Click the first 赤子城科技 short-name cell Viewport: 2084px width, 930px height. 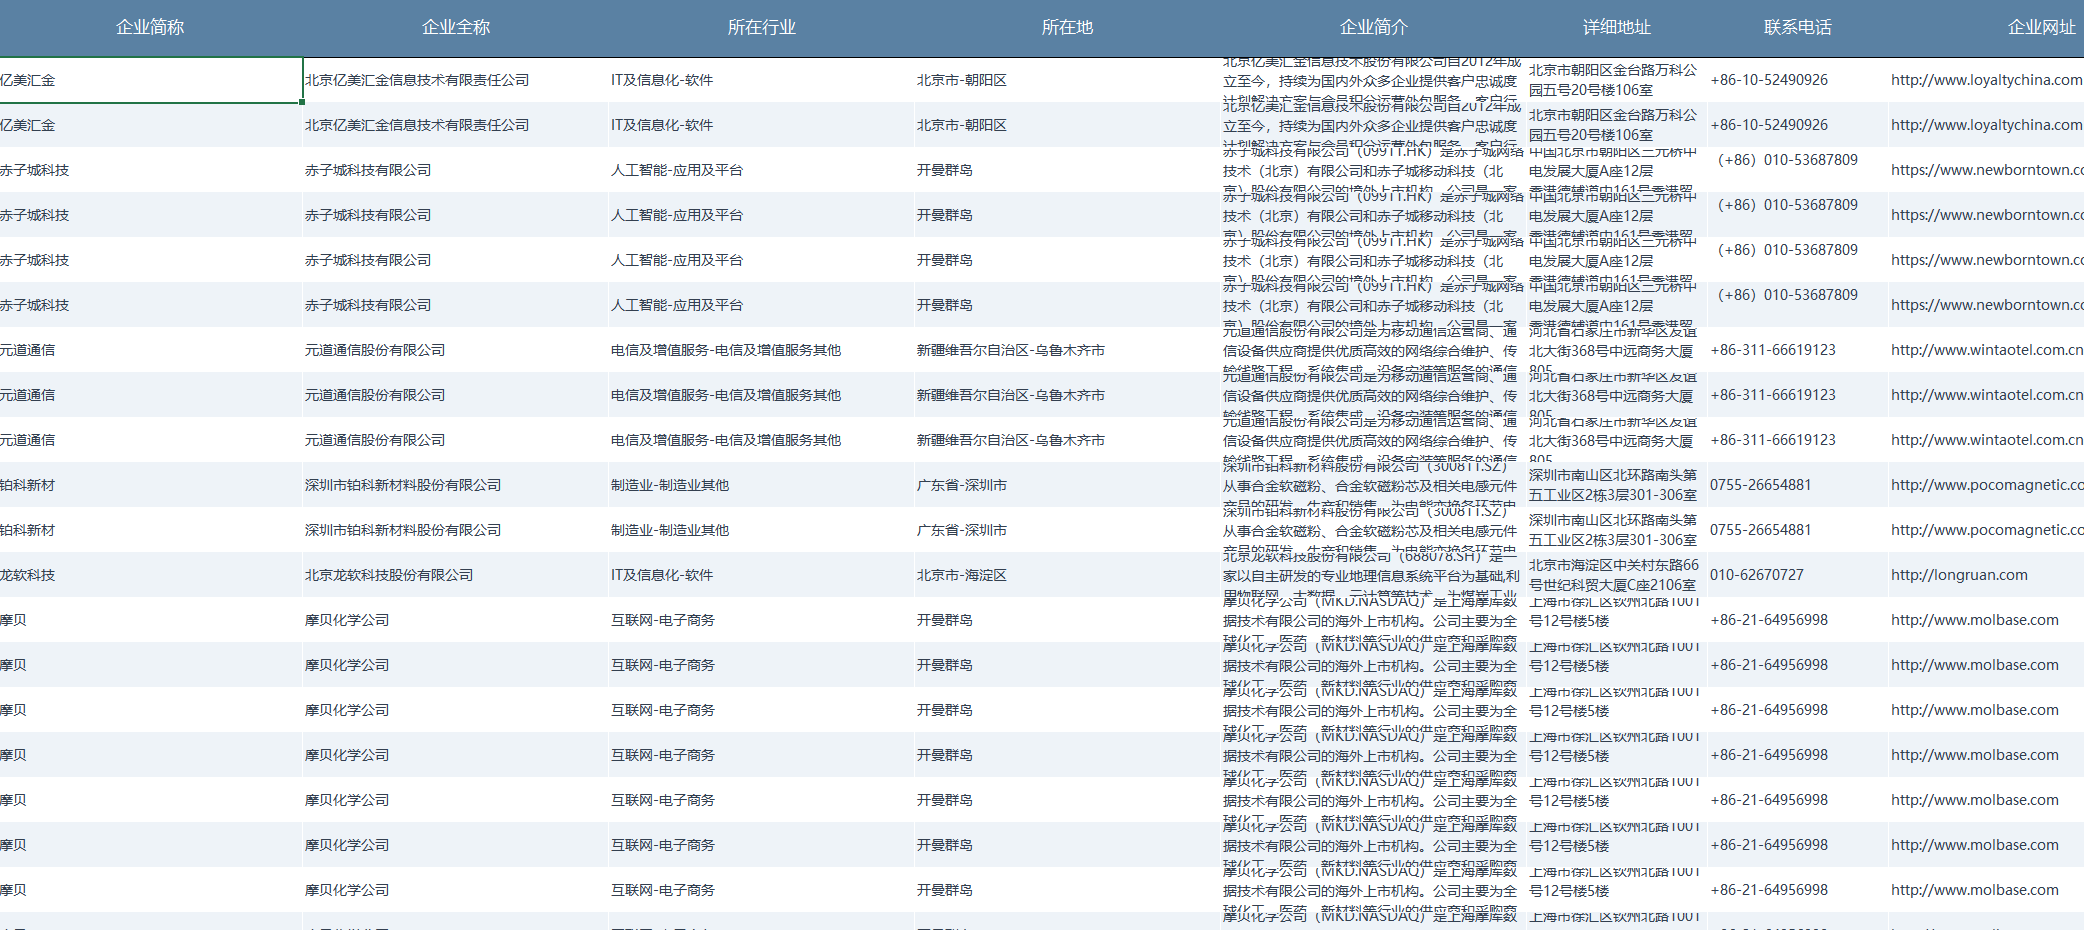151,170
